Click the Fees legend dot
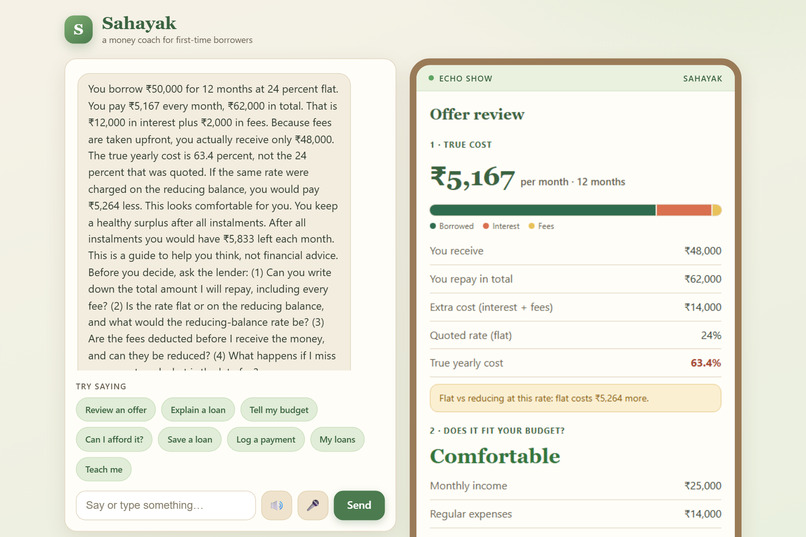This screenshot has height=537, width=806. point(532,226)
